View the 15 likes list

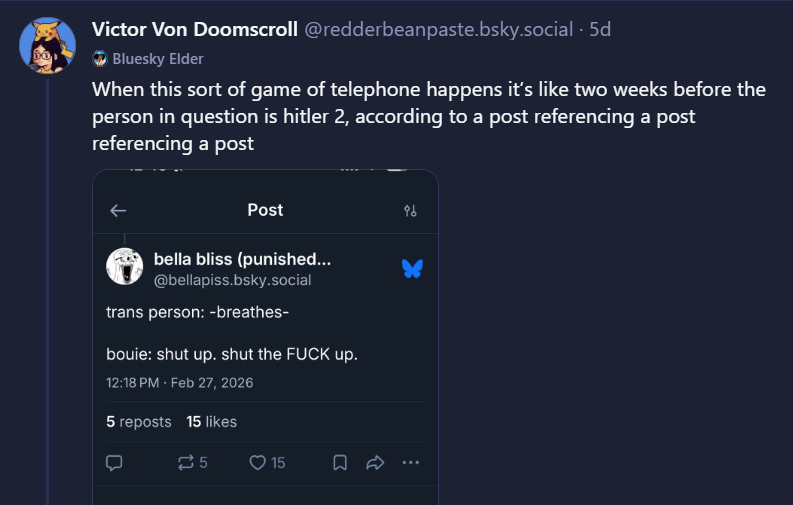(x=211, y=422)
